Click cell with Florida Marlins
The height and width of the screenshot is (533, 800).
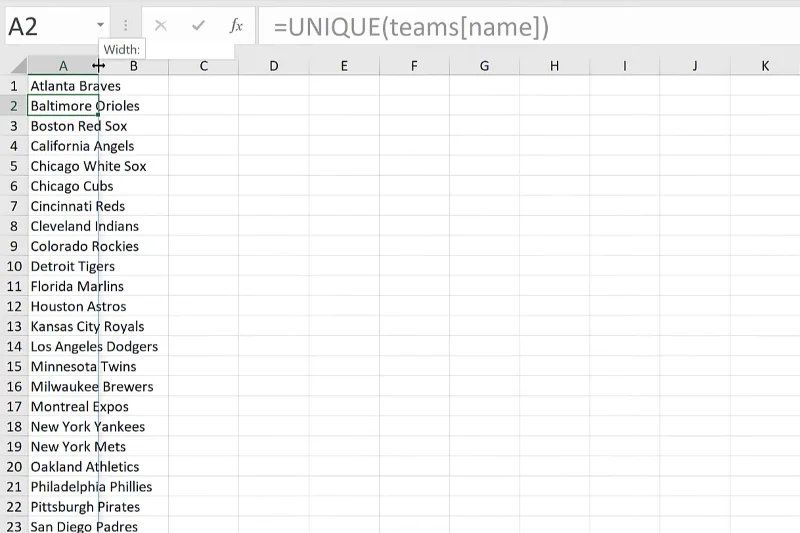[x=63, y=286]
